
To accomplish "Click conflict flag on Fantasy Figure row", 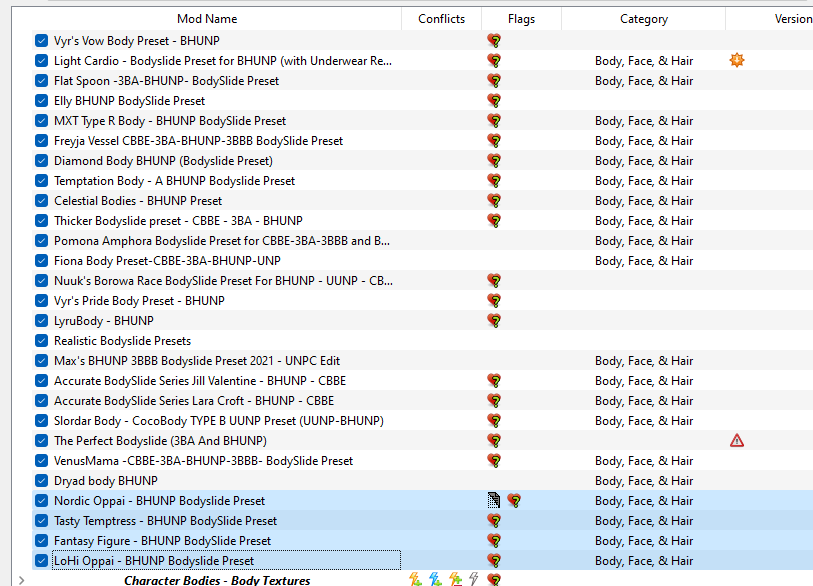I will tap(495, 541).
